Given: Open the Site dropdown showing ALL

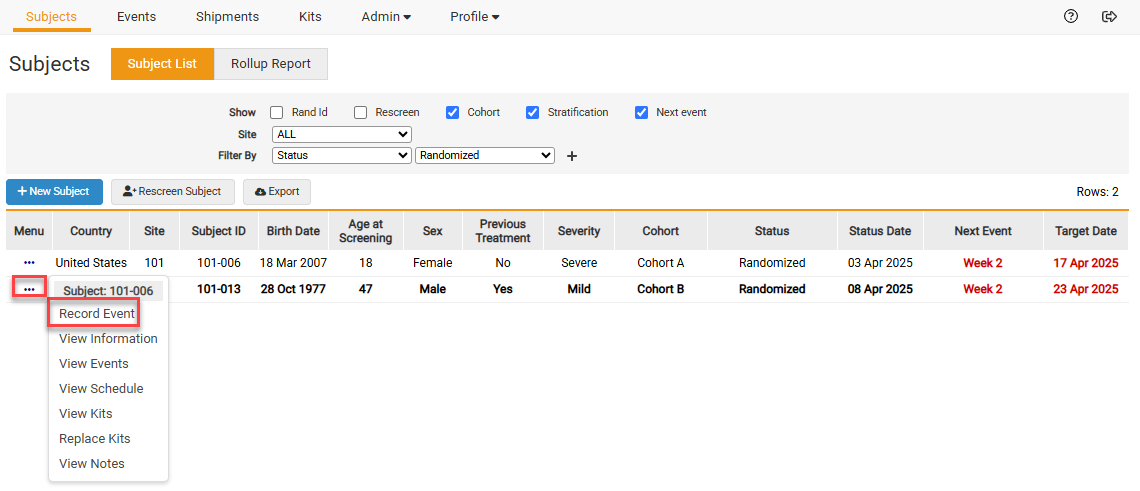Looking at the screenshot, I should [341, 134].
